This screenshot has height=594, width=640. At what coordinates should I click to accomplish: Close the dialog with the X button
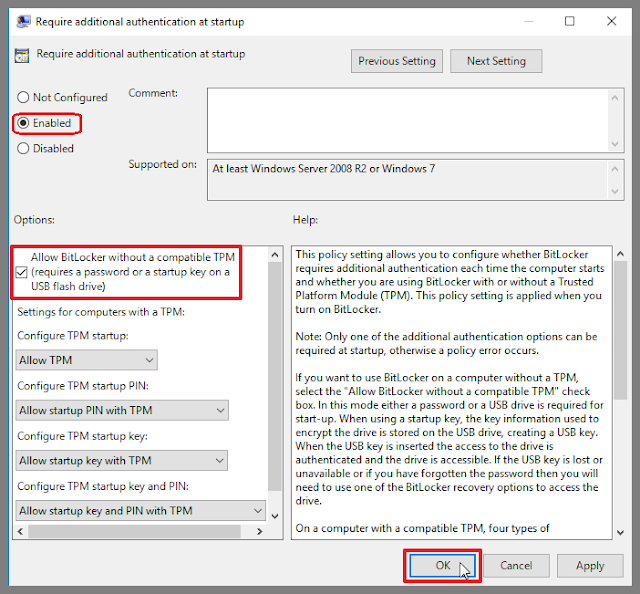point(611,21)
